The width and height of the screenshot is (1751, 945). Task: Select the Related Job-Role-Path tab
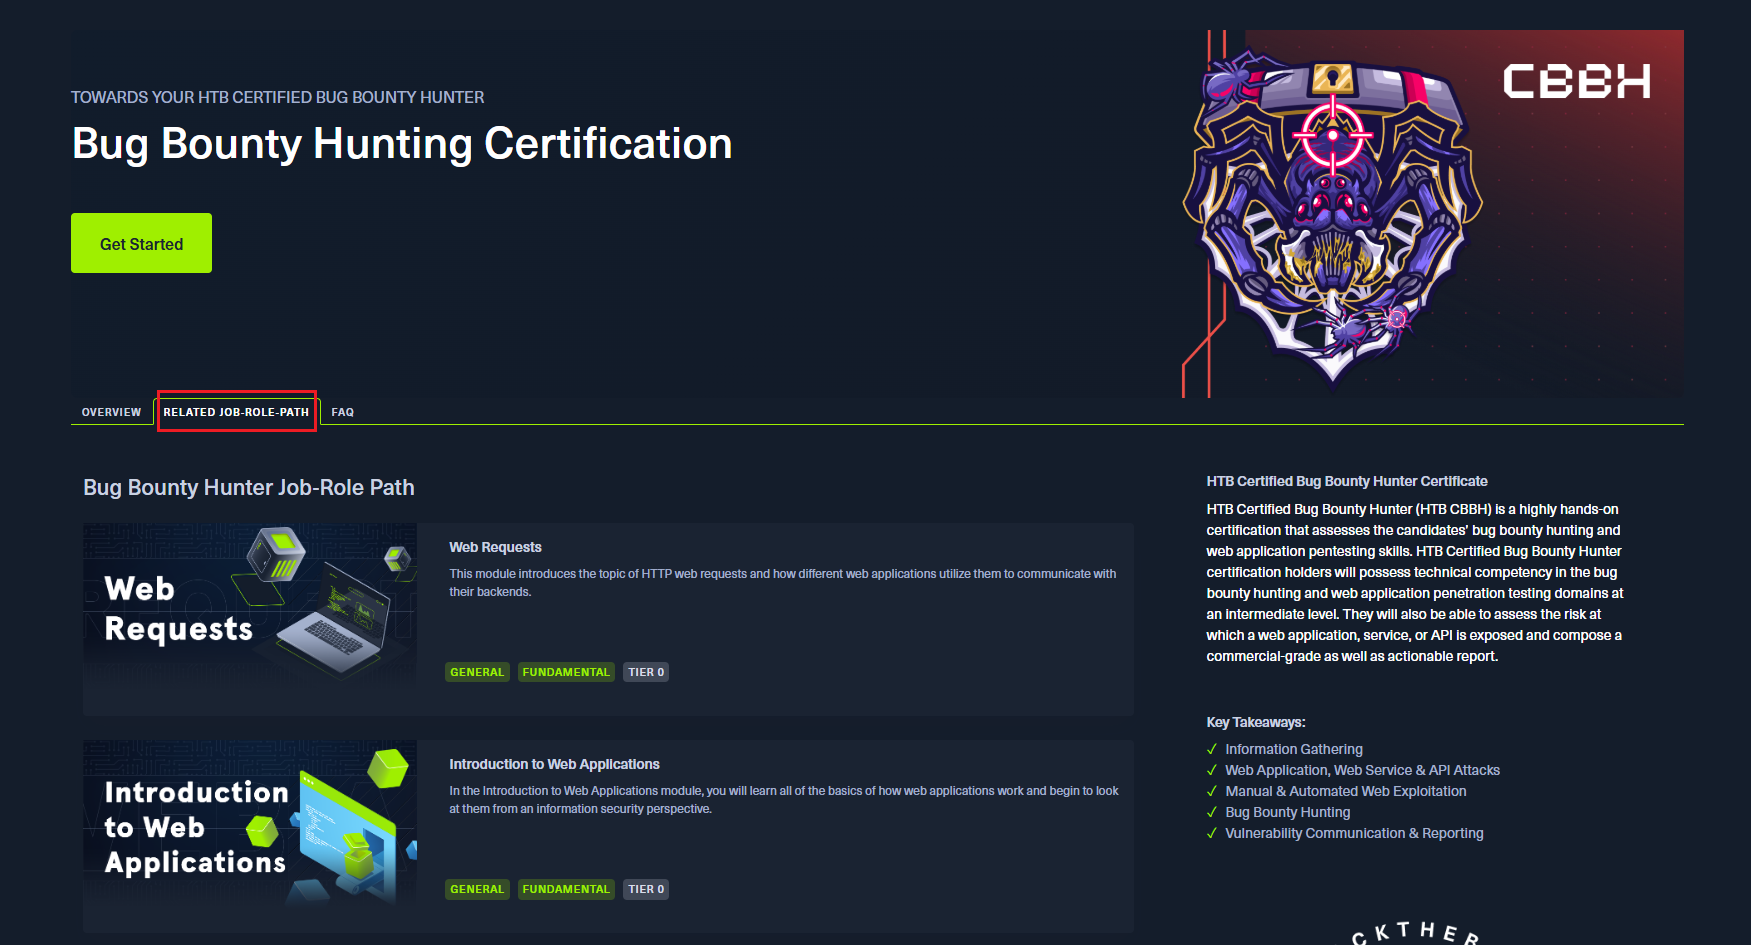point(236,412)
